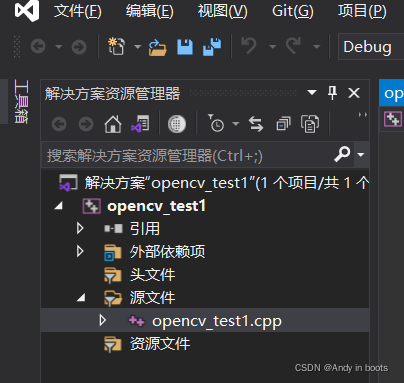Image resolution: width=404 pixels, height=383 pixels.
Task: Switch between solution and folder views icon
Action: click(x=140, y=124)
